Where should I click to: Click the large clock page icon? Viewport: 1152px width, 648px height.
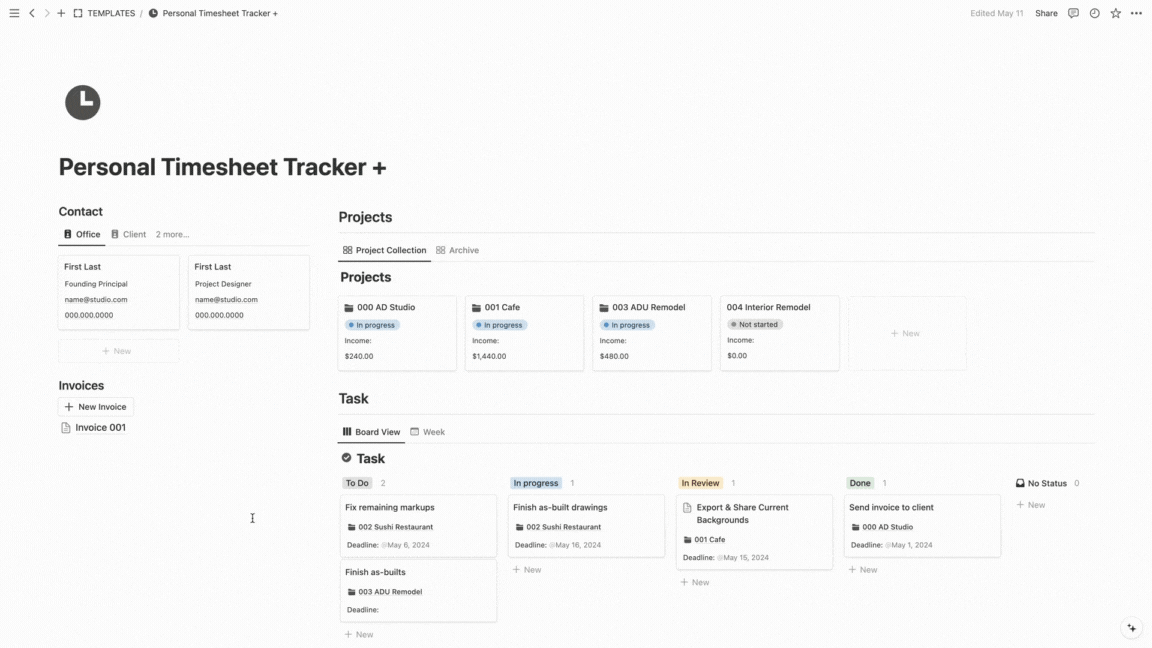click(x=83, y=102)
